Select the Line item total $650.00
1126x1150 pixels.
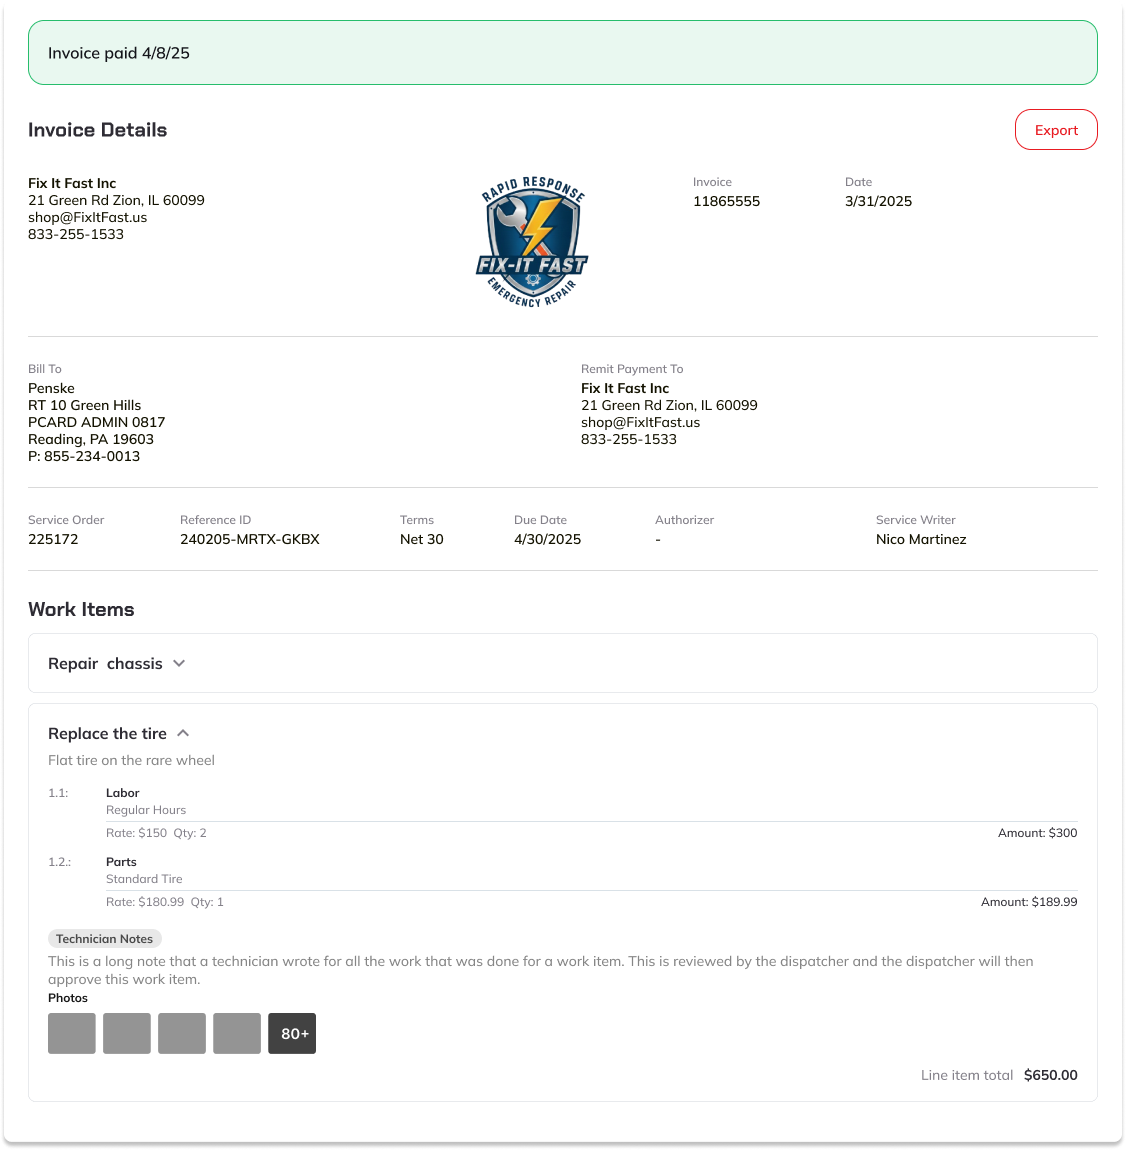tap(1050, 1075)
